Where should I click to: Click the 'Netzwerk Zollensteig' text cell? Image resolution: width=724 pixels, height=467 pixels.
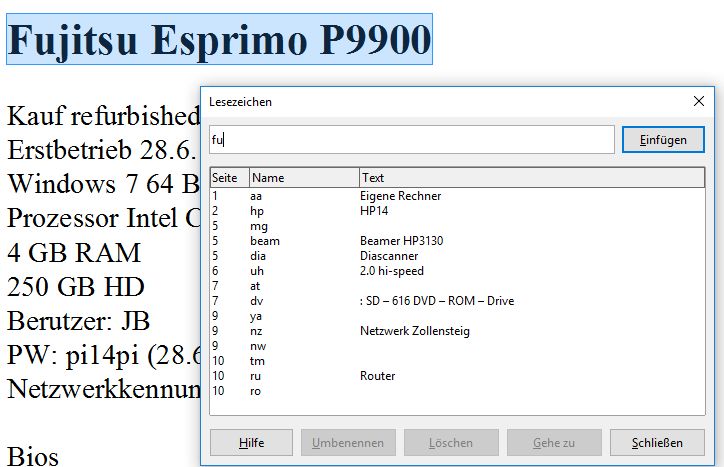click(x=415, y=331)
